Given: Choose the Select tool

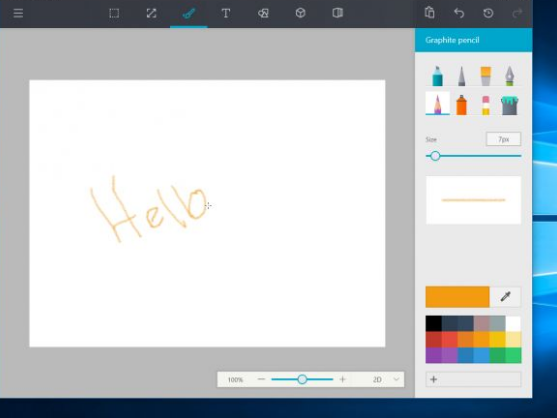Looking at the screenshot, I should (x=114, y=13).
